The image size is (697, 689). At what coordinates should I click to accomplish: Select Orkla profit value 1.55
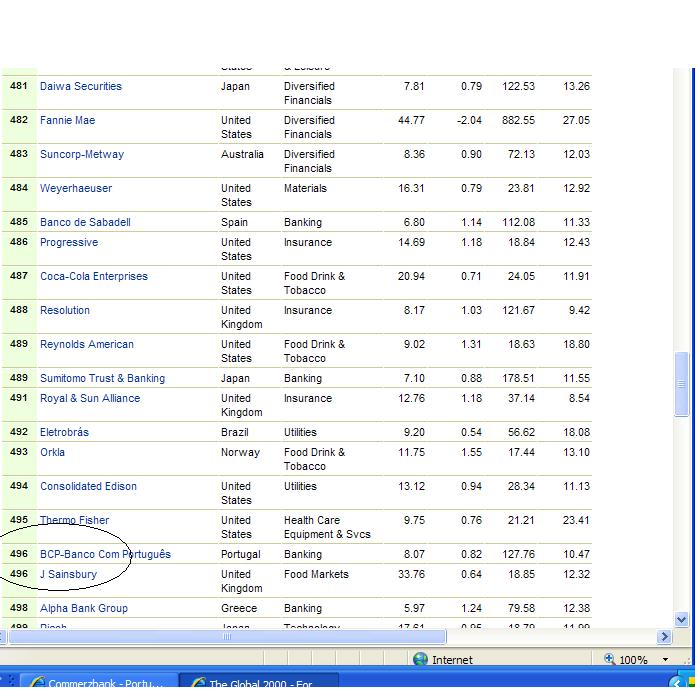tap(471, 453)
